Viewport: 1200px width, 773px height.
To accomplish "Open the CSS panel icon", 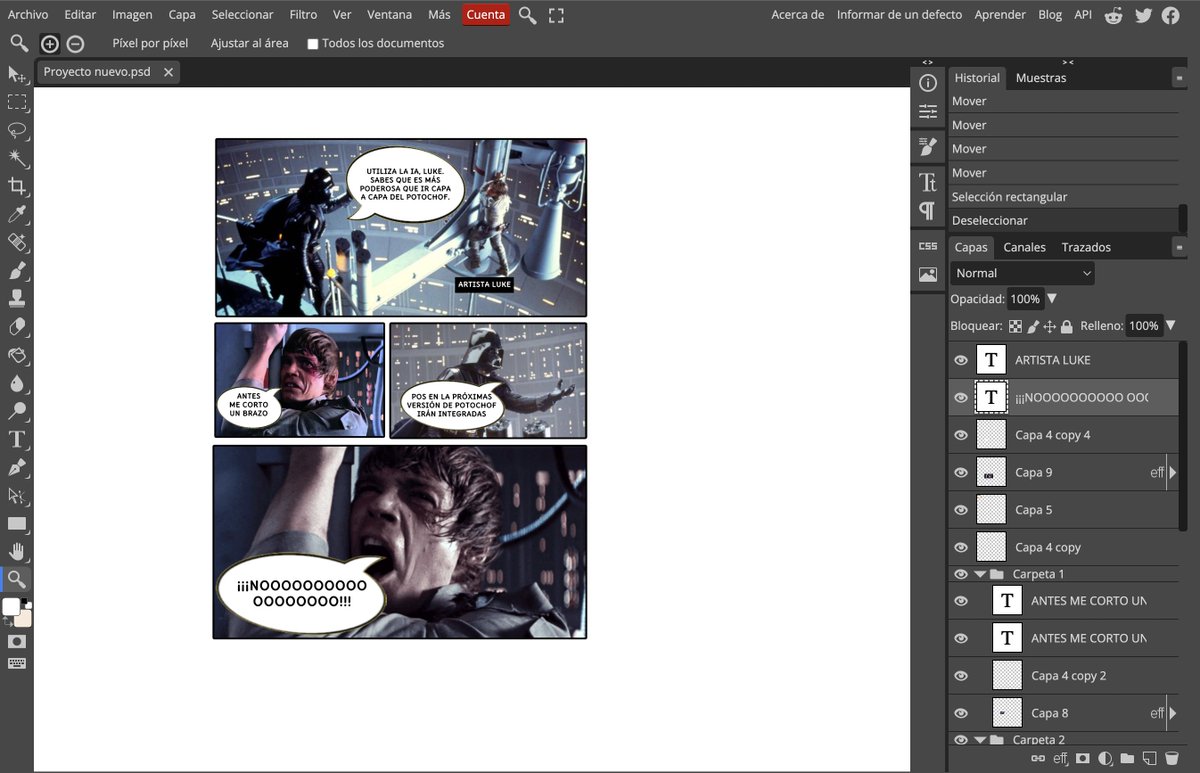I will pyautogui.click(x=928, y=246).
